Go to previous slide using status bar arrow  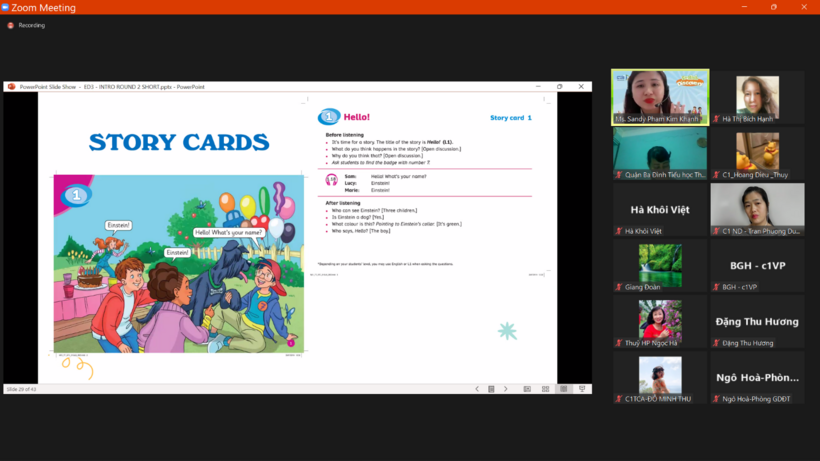[x=477, y=389]
